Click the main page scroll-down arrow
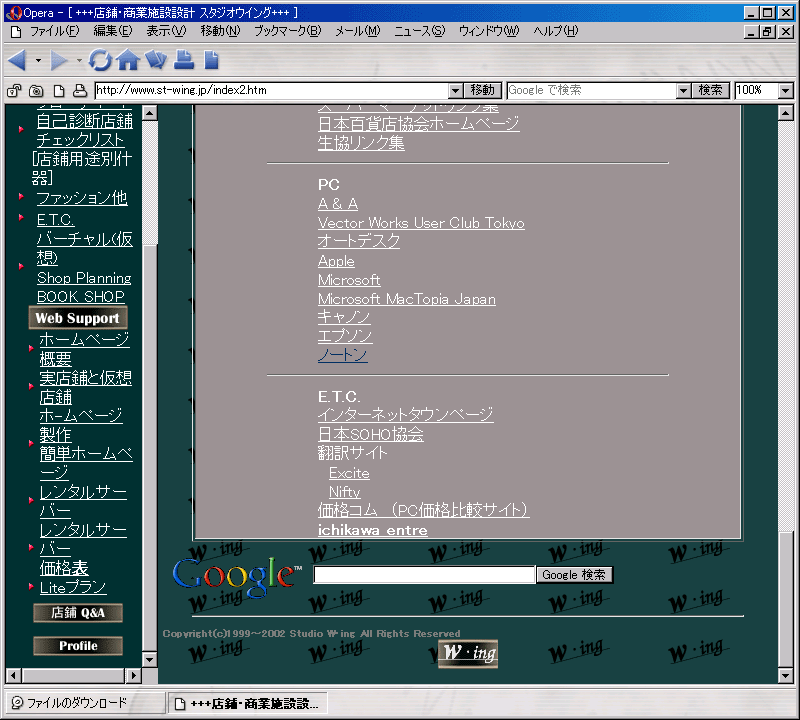Viewport: 800px width, 720px height. (x=786, y=676)
